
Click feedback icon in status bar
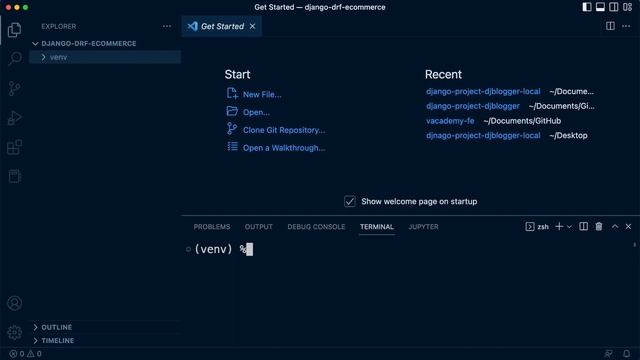click(x=609, y=353)
